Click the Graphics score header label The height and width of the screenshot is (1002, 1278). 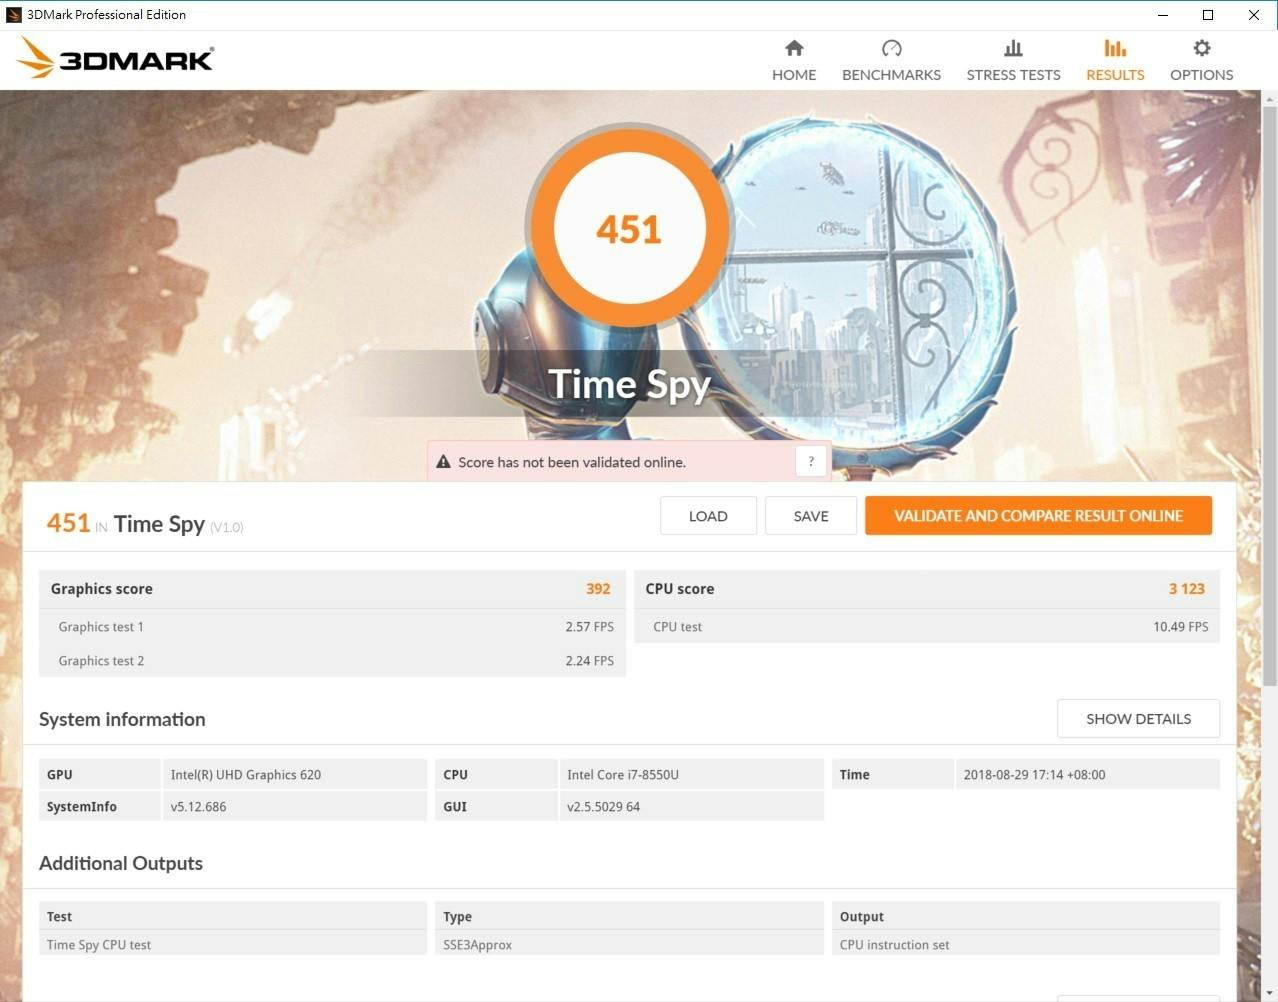tap(102, 589)
